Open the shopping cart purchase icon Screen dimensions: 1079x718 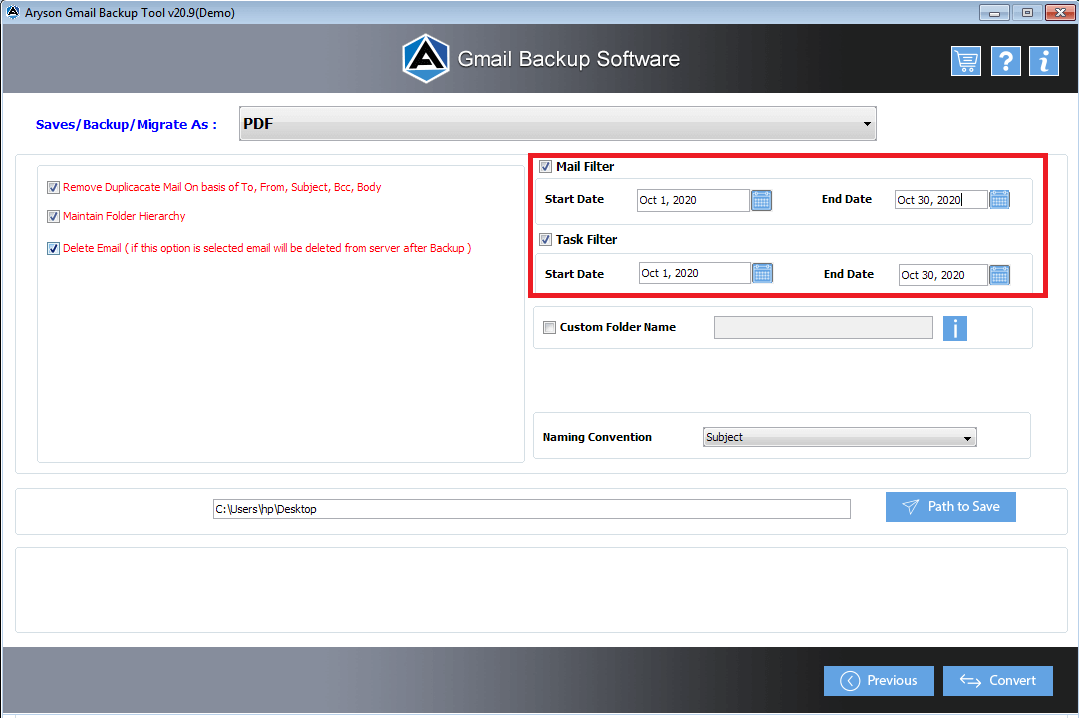tap(965, 61)
